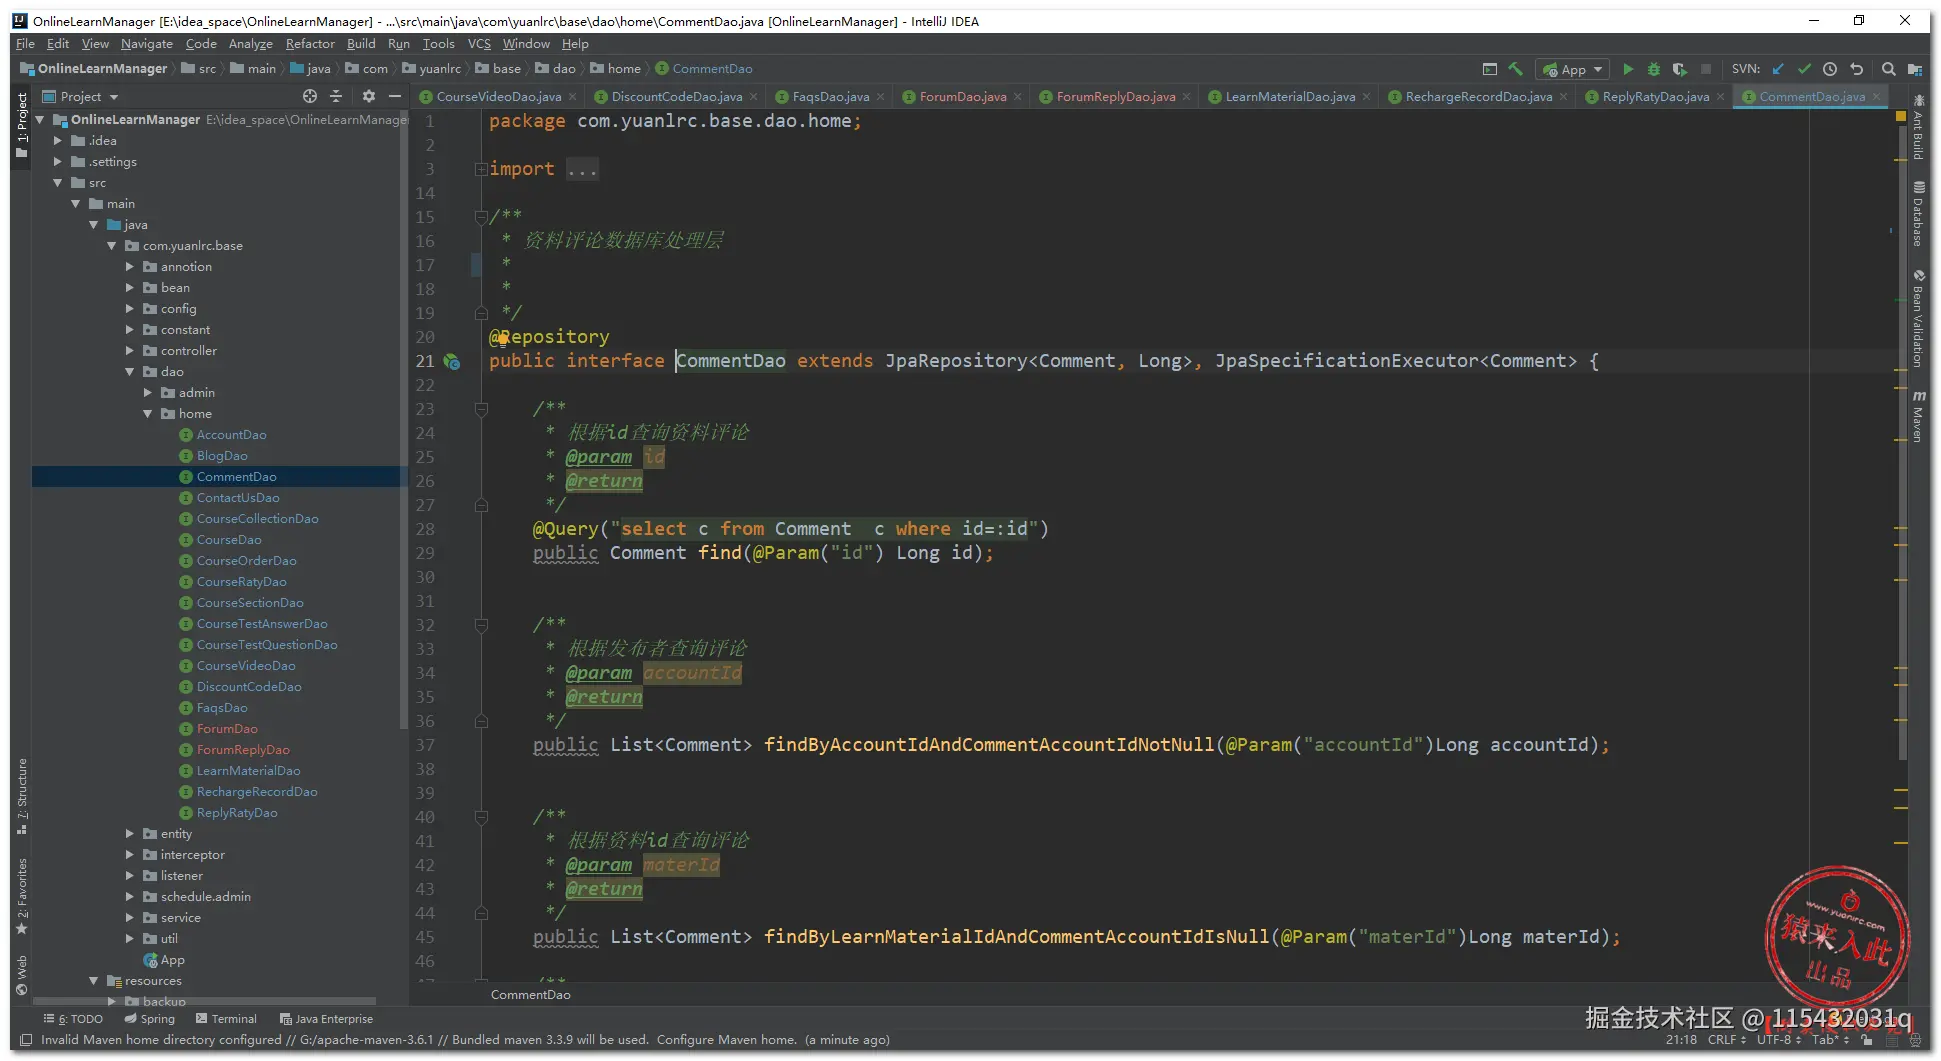
Task: Open Ant Build tool window
Action: (1918, 127)
